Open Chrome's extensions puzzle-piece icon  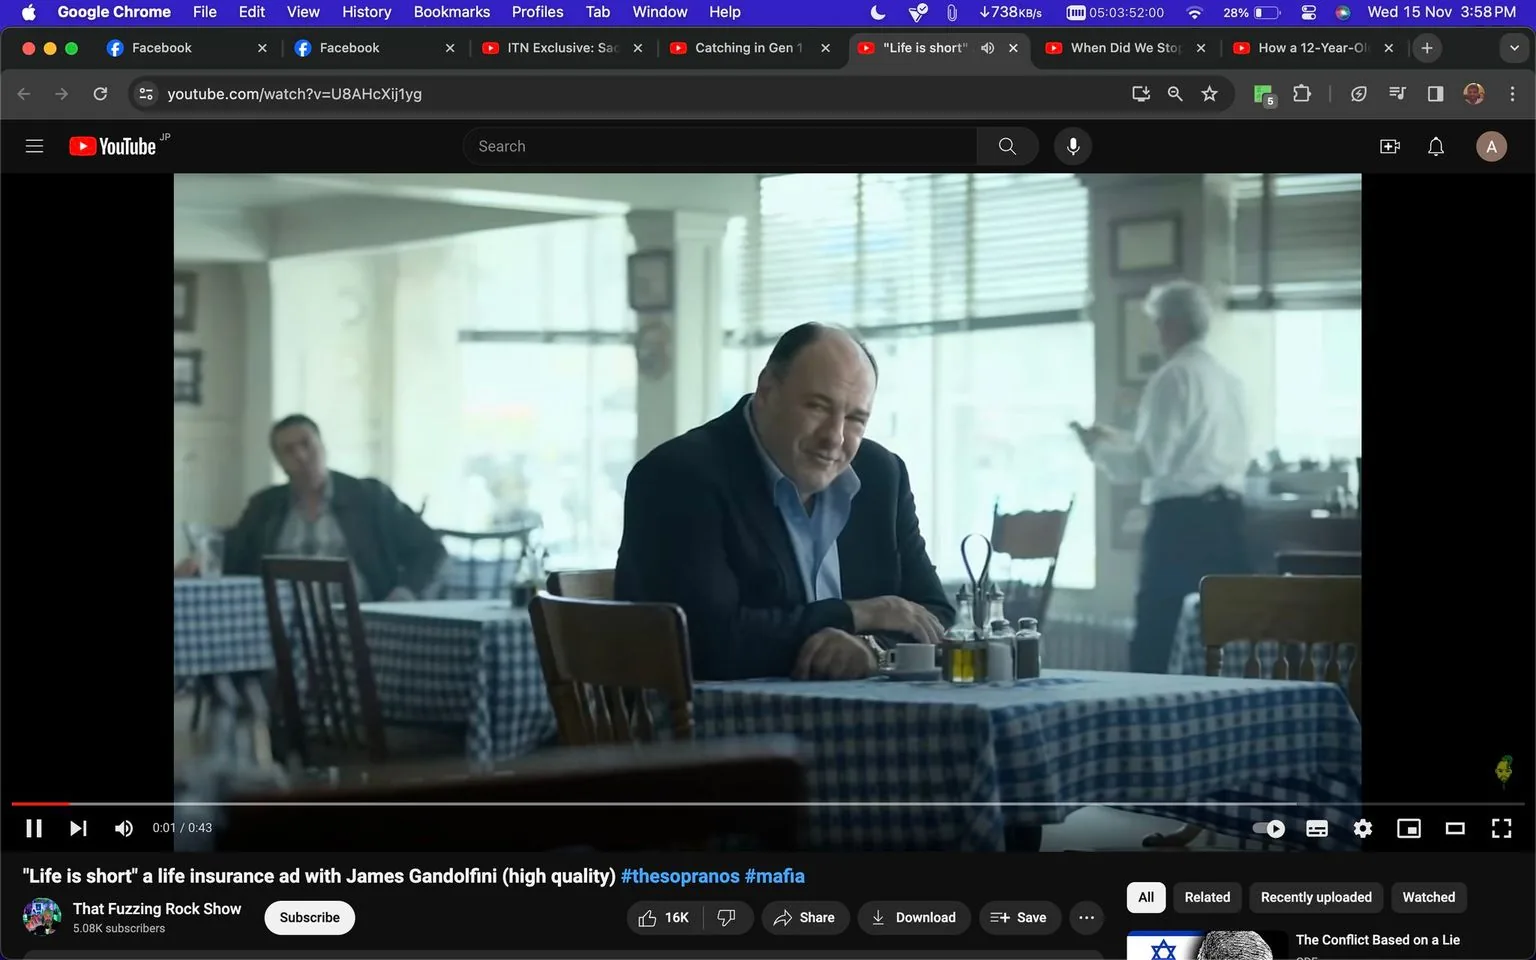[1301, 93]
